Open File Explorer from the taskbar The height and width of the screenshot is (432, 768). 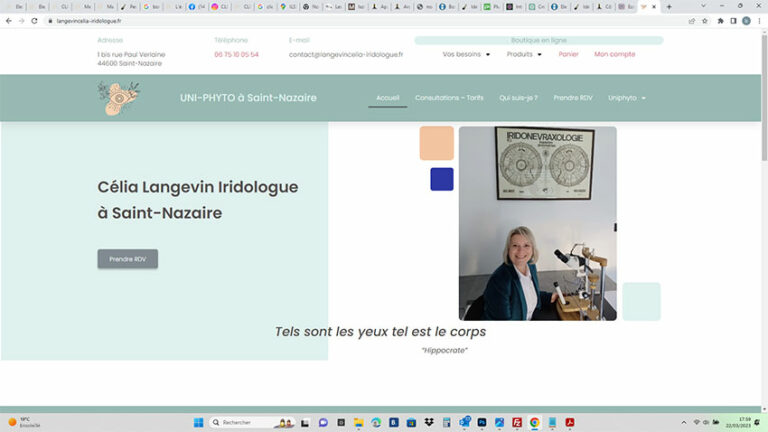pos(359,422)
